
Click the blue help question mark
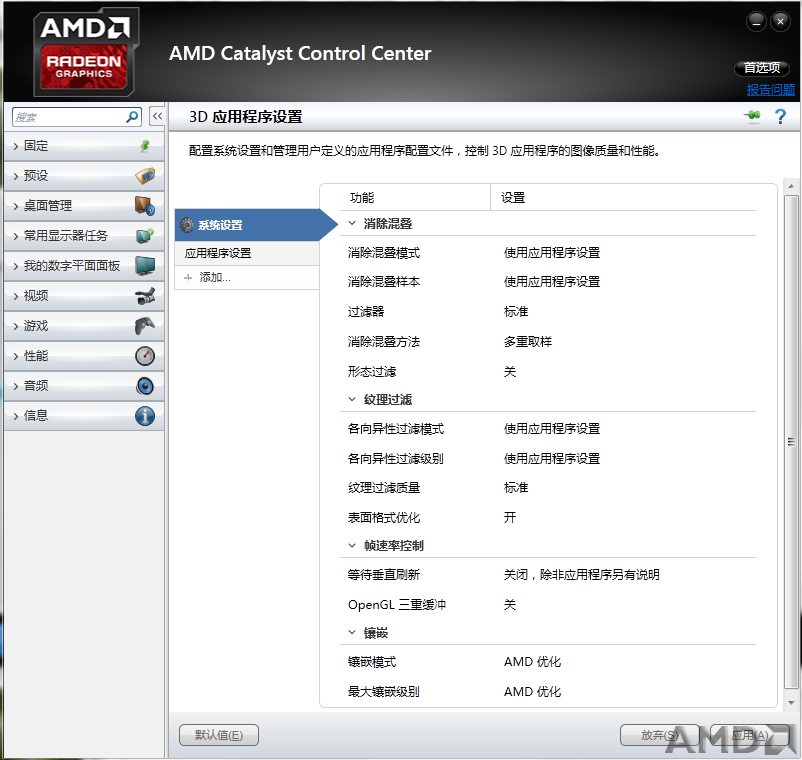tap(780, 117)
